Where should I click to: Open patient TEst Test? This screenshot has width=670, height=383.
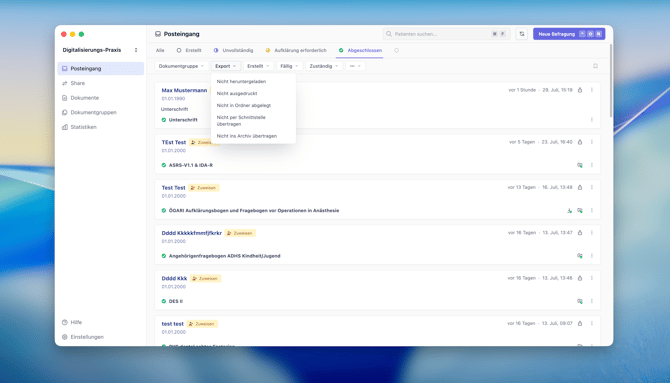[x=174, y=142]
